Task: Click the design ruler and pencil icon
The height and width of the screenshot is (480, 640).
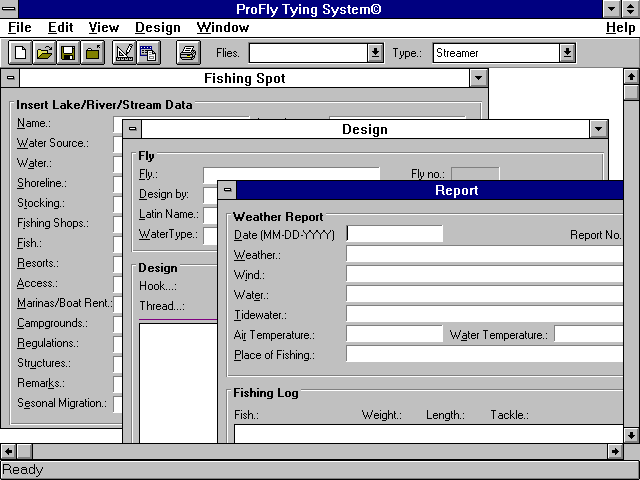Action: [x=124, y=53]
